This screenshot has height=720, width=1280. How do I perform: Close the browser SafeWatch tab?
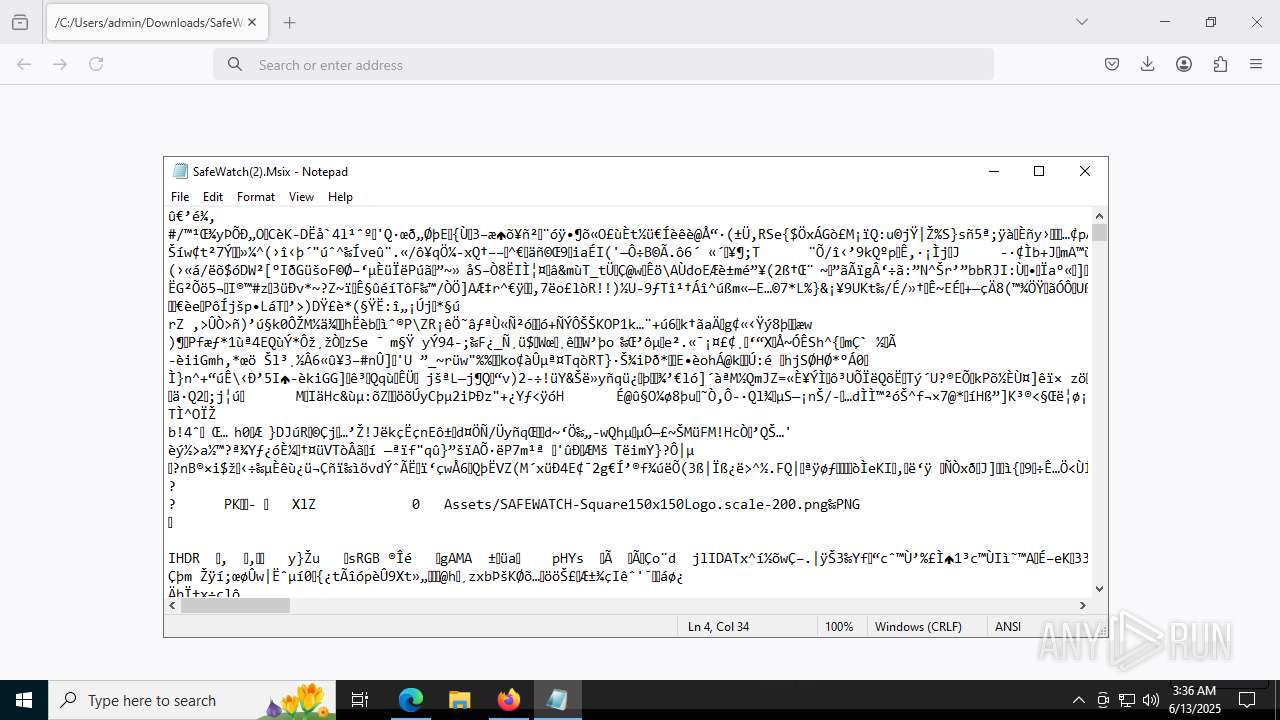251,22
